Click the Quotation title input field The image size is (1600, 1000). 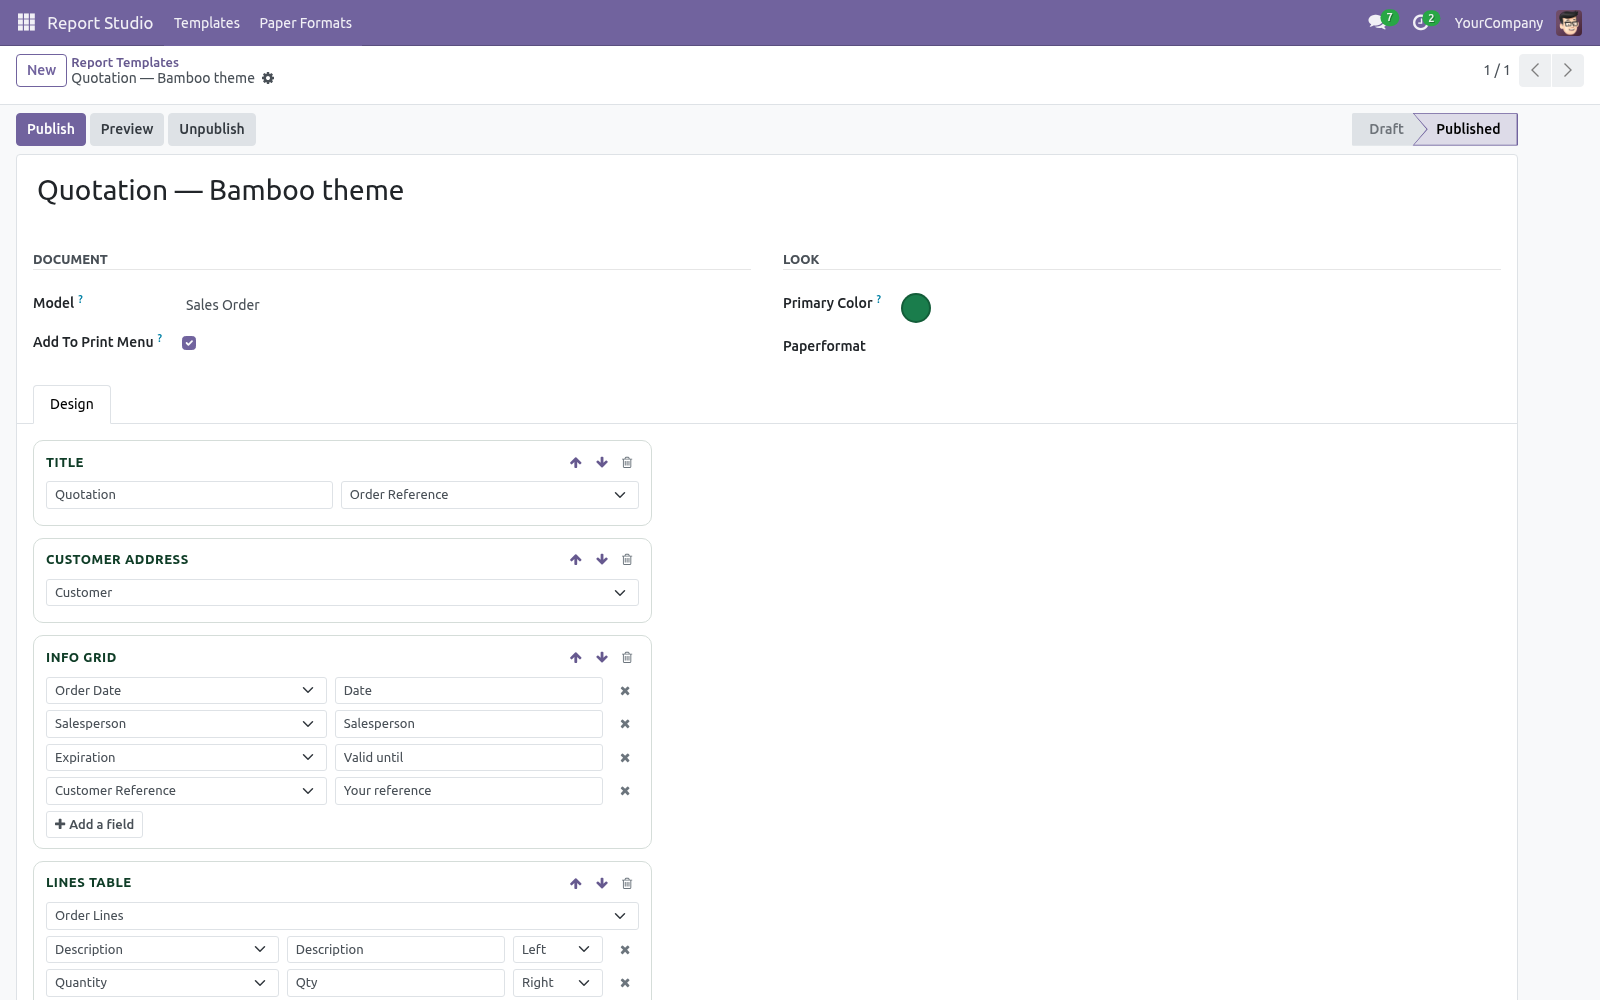coord(189,495)
